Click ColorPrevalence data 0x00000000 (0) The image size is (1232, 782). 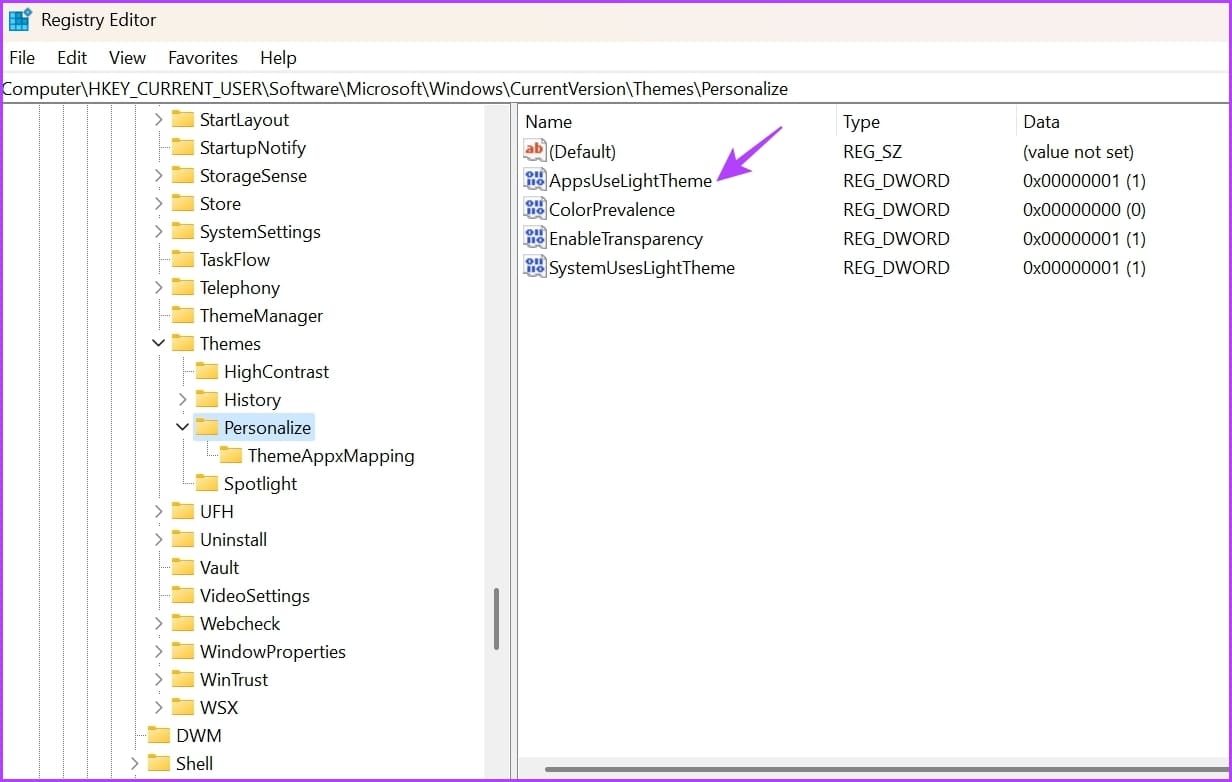click(x=1084, y=210)
